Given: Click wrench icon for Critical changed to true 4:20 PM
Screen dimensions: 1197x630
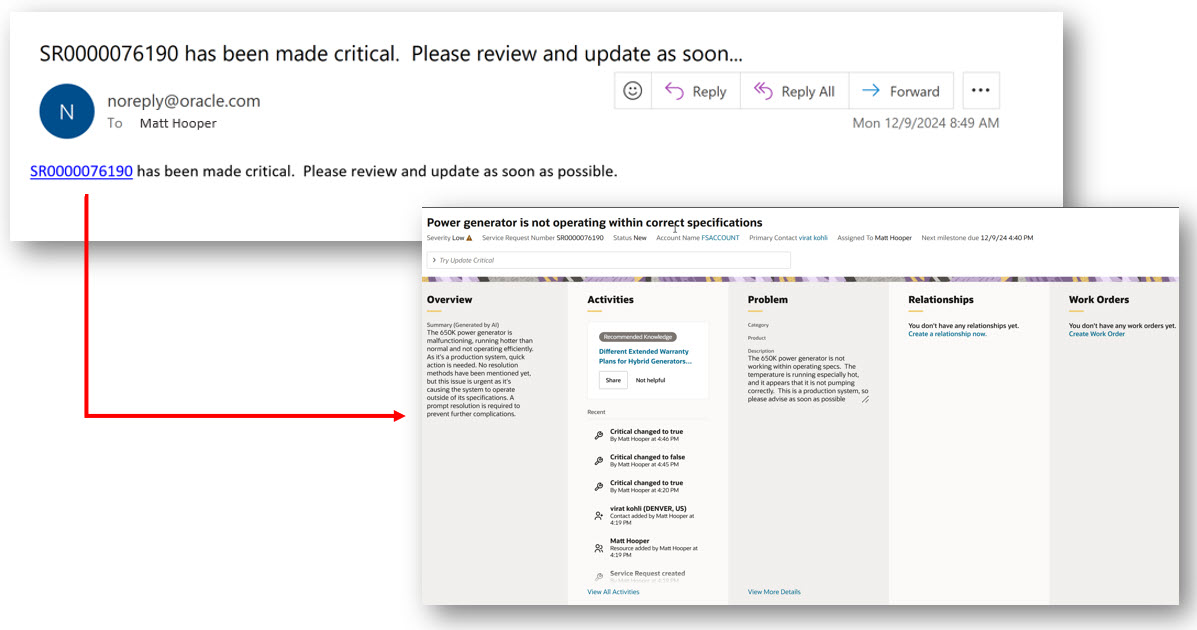Looking at the screenshot, I should point(599,486).
